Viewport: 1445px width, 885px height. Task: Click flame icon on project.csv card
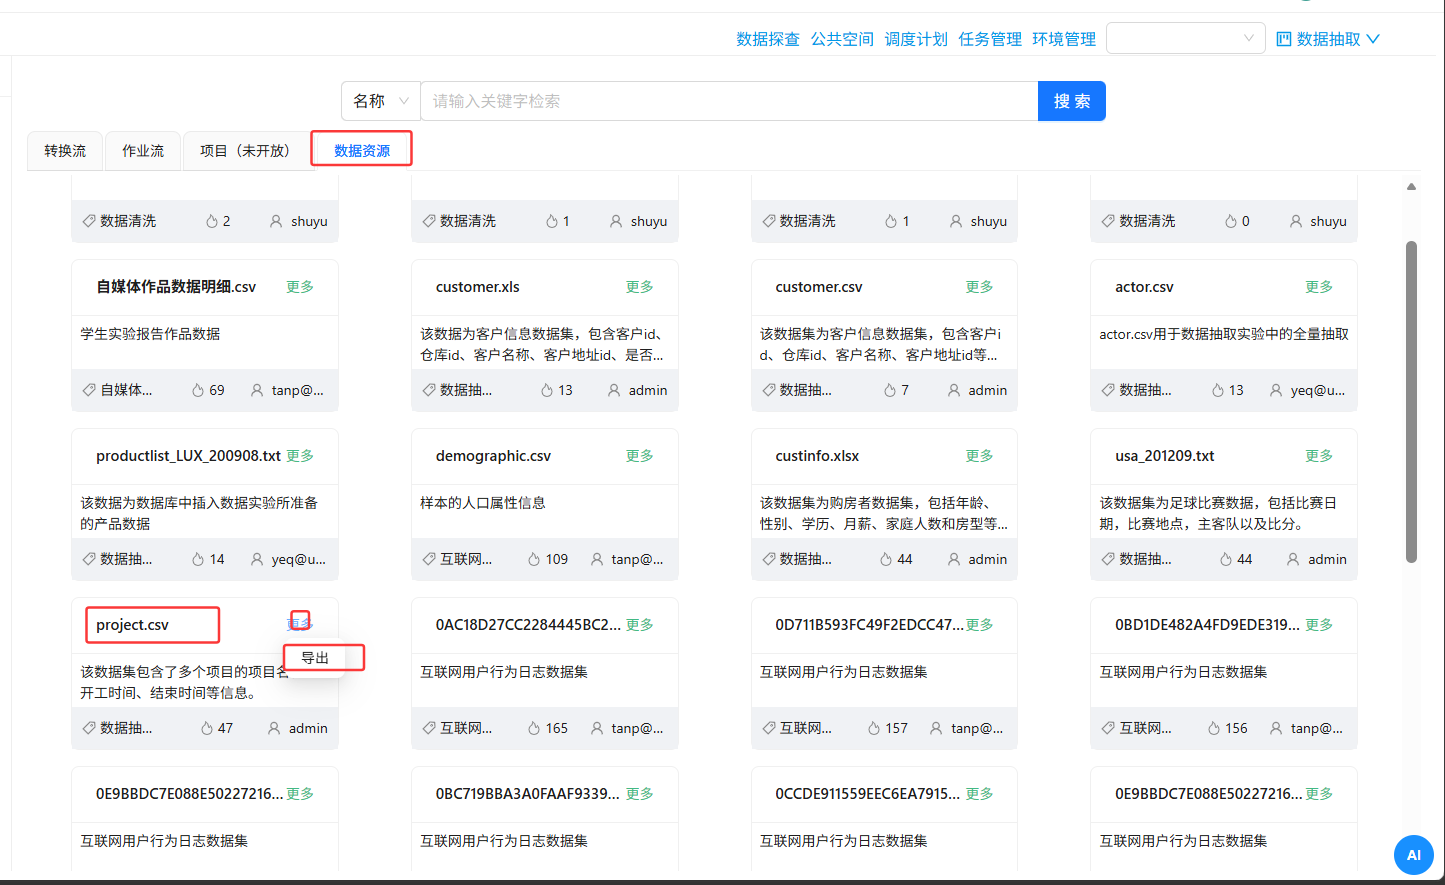[207, 728]
